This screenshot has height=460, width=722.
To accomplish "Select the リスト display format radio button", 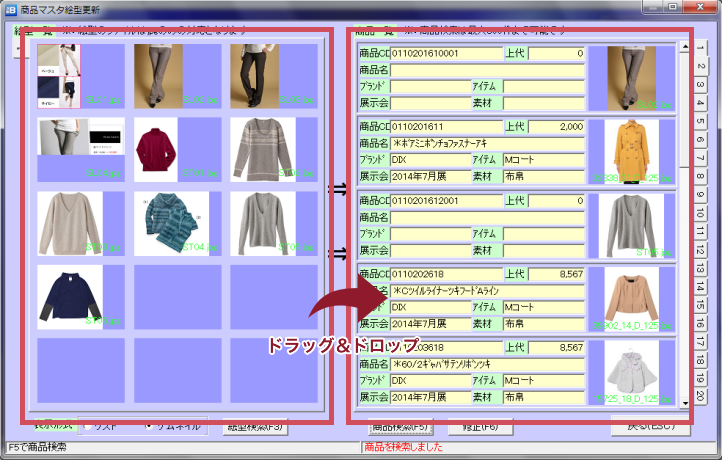I will click(86, 425).
